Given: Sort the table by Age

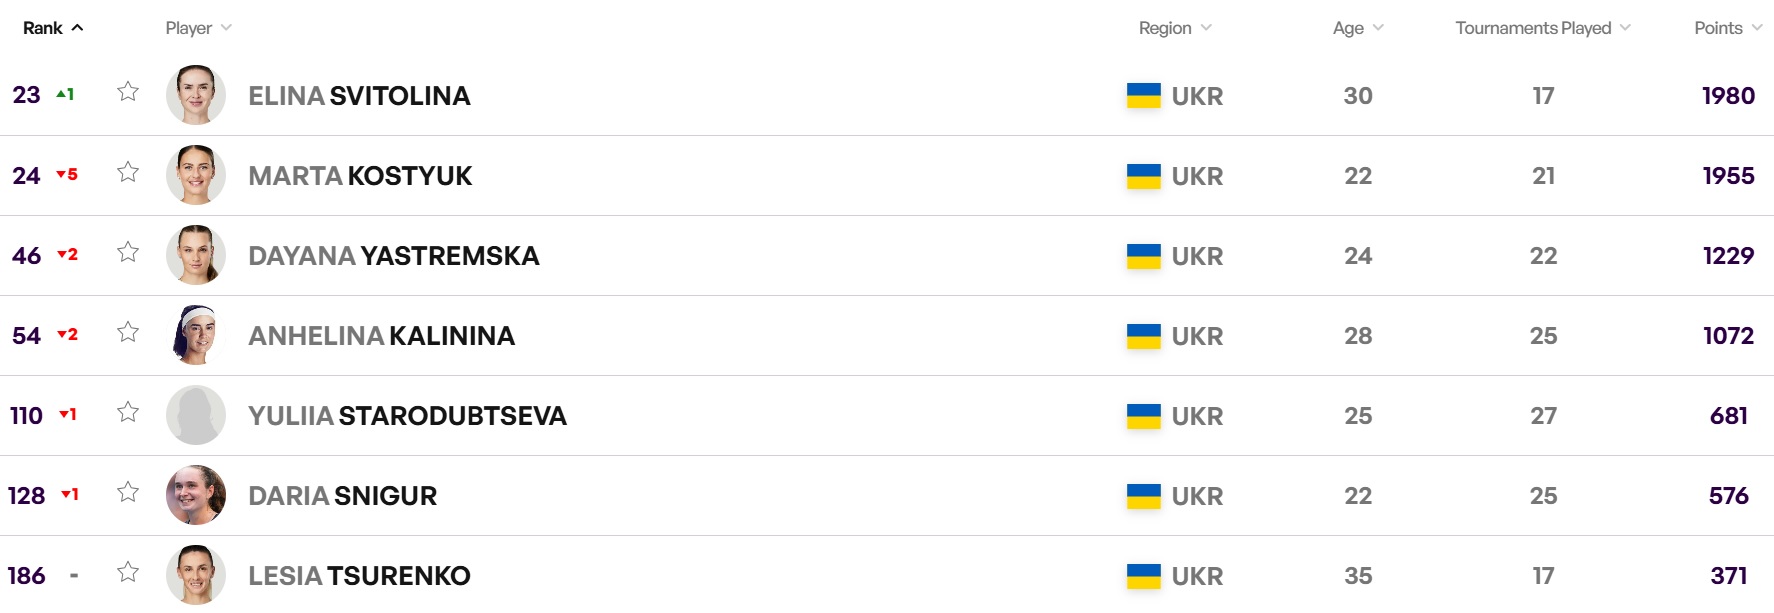Looking at the screenshot, I should point(1358,28).
